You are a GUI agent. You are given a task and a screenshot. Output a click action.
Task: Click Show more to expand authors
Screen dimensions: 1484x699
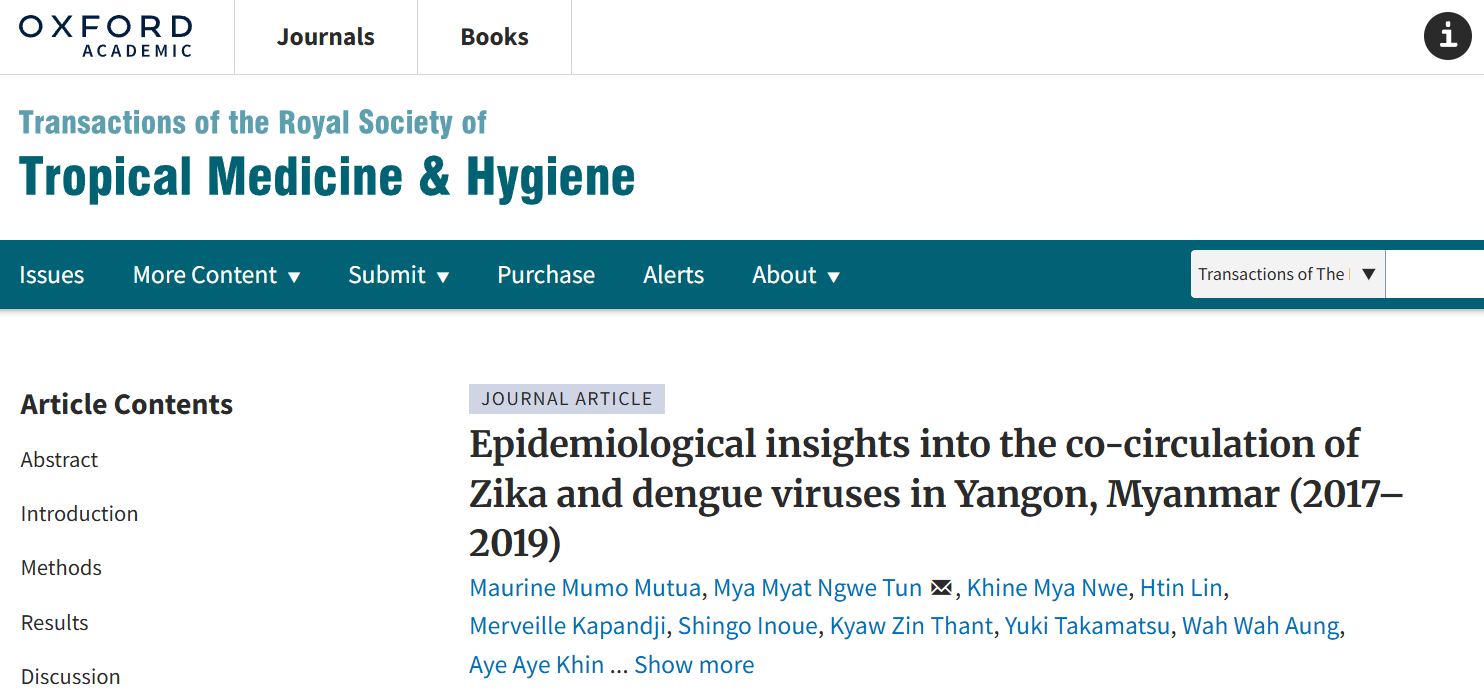[694, 665]
